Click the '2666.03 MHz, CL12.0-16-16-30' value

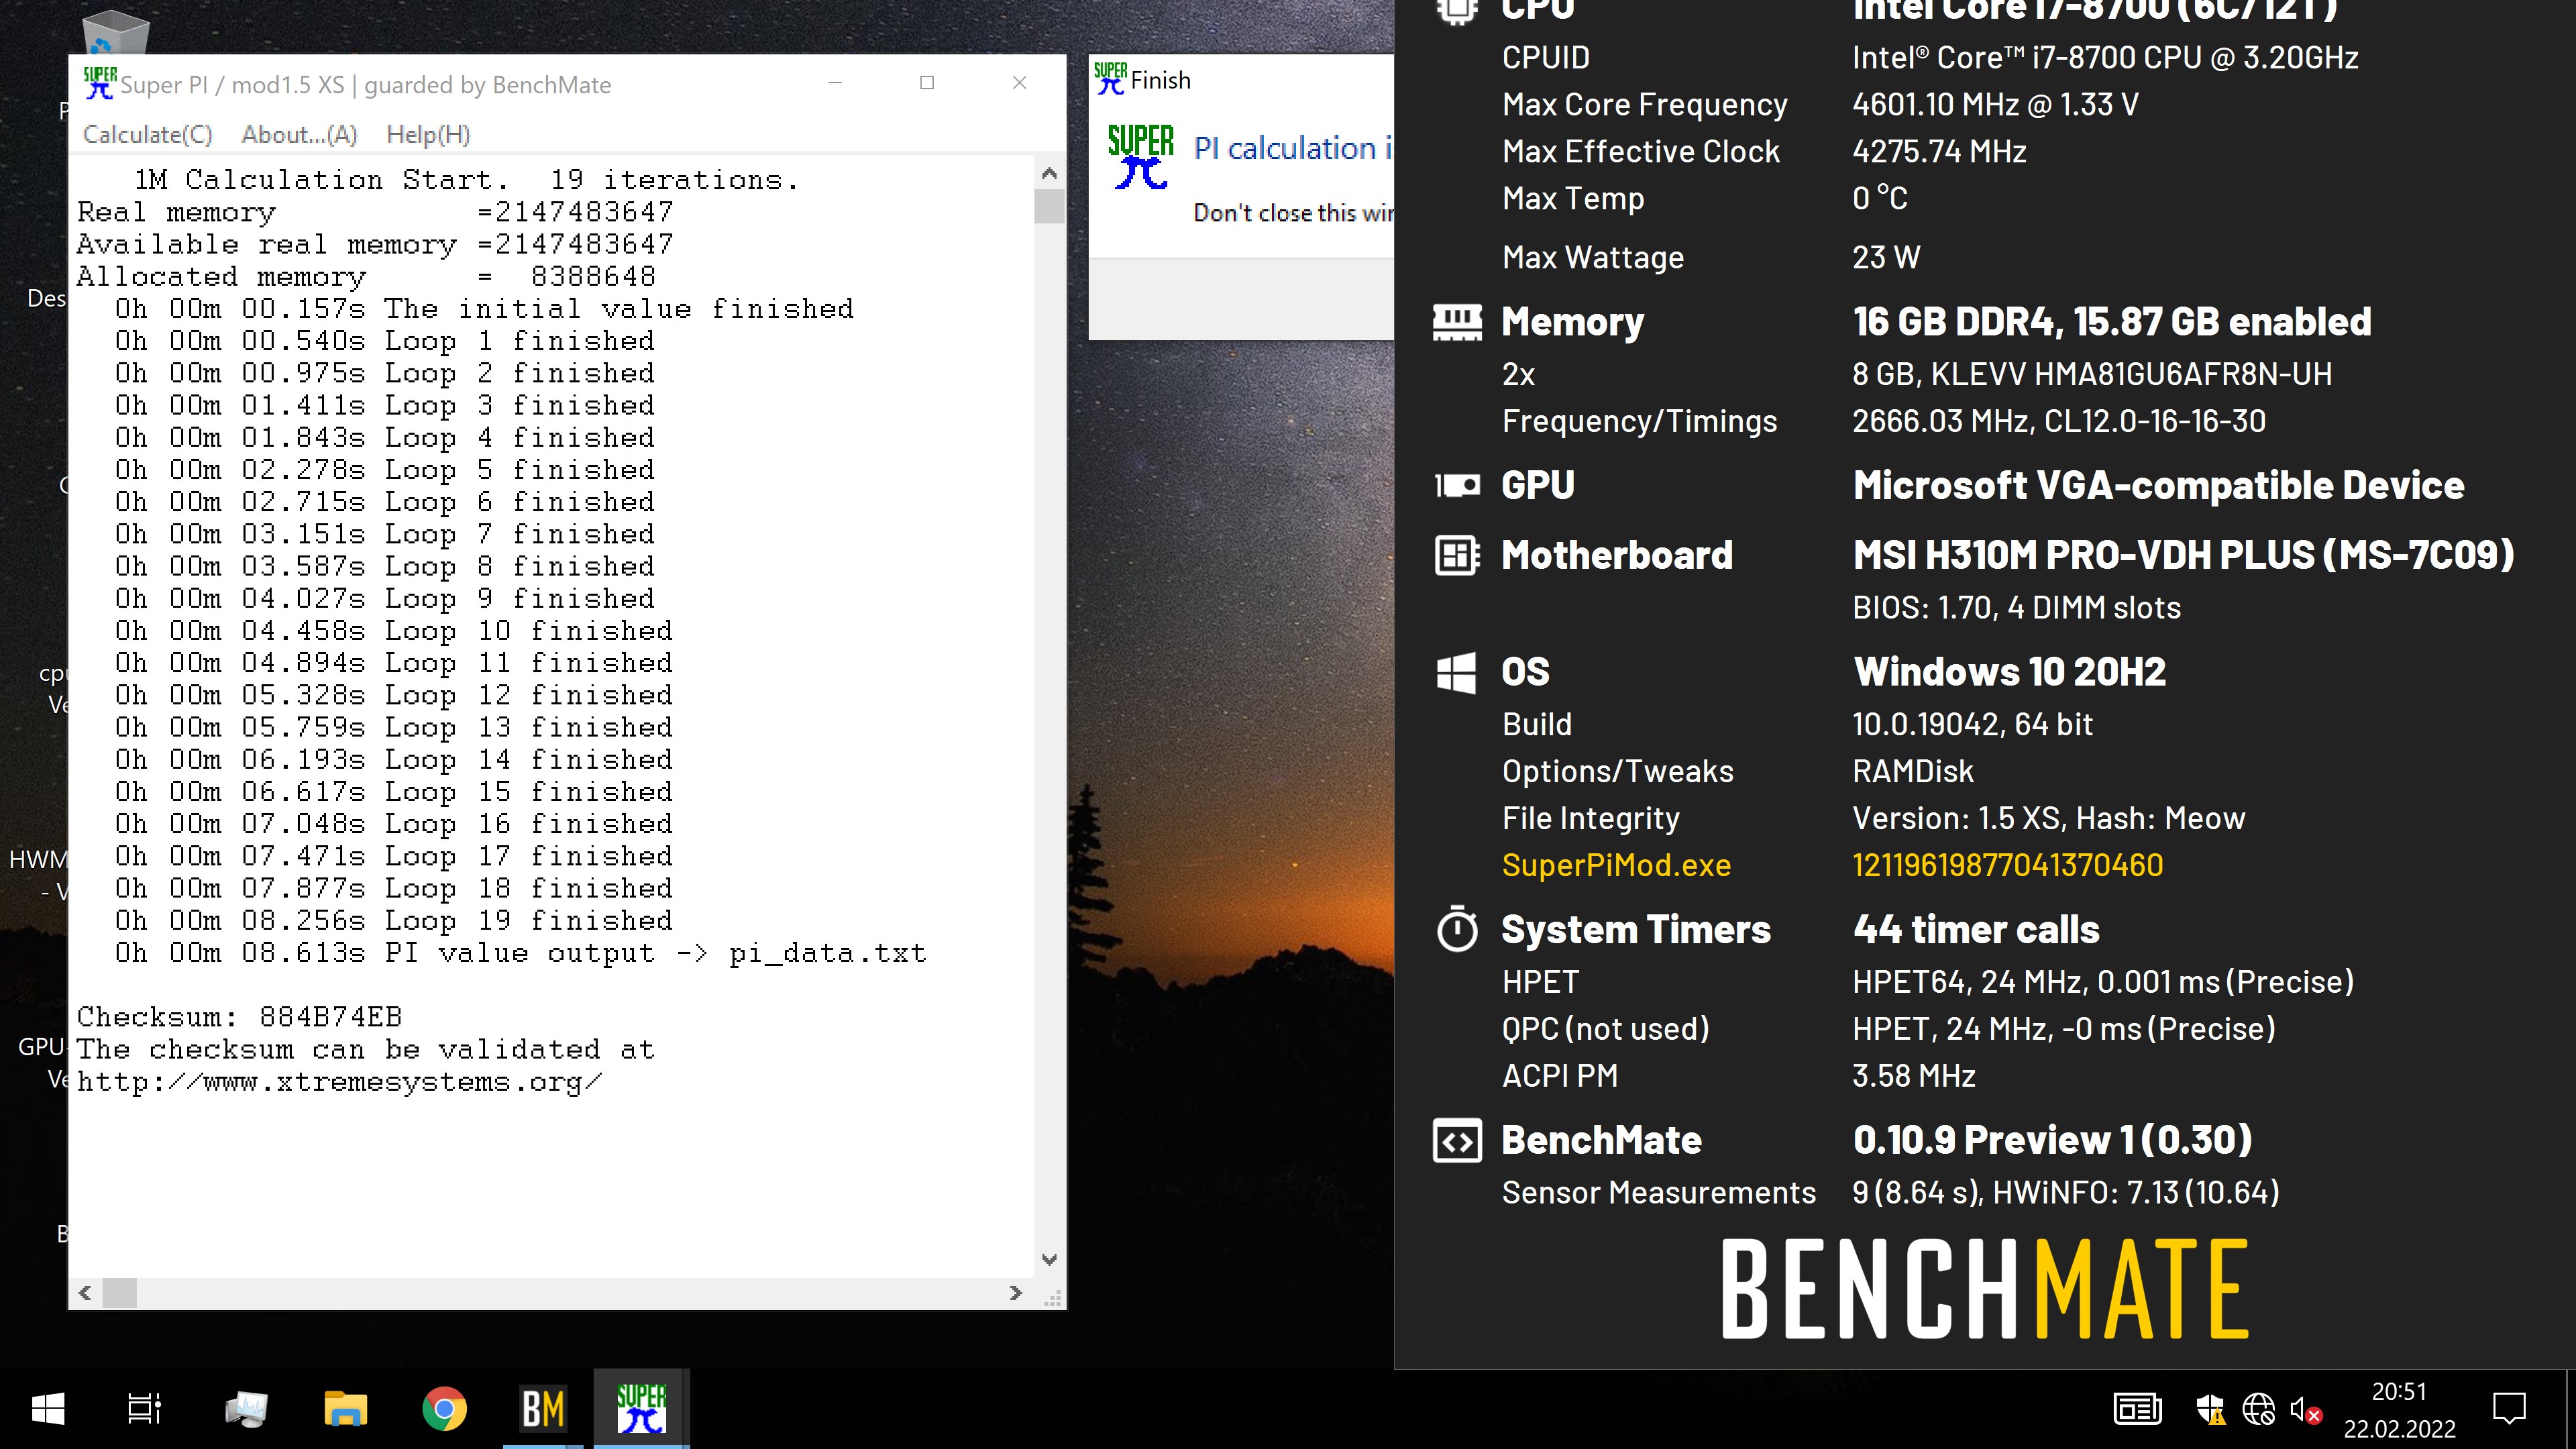tap(2059, 421)
